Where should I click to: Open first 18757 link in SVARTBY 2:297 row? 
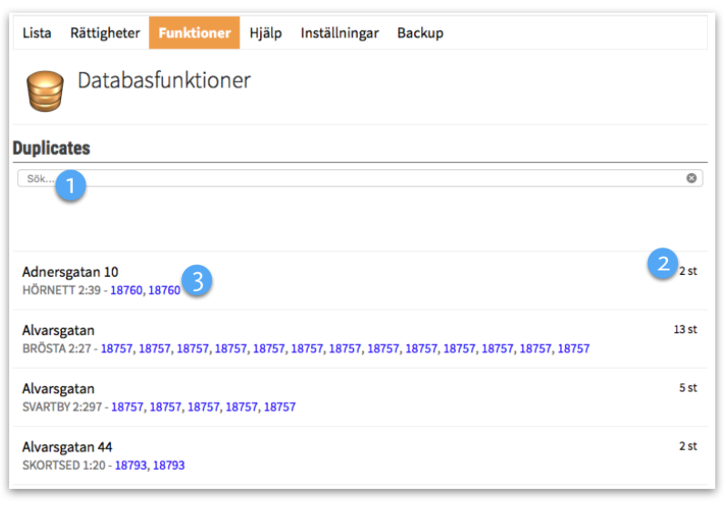[x=127, y=407]
